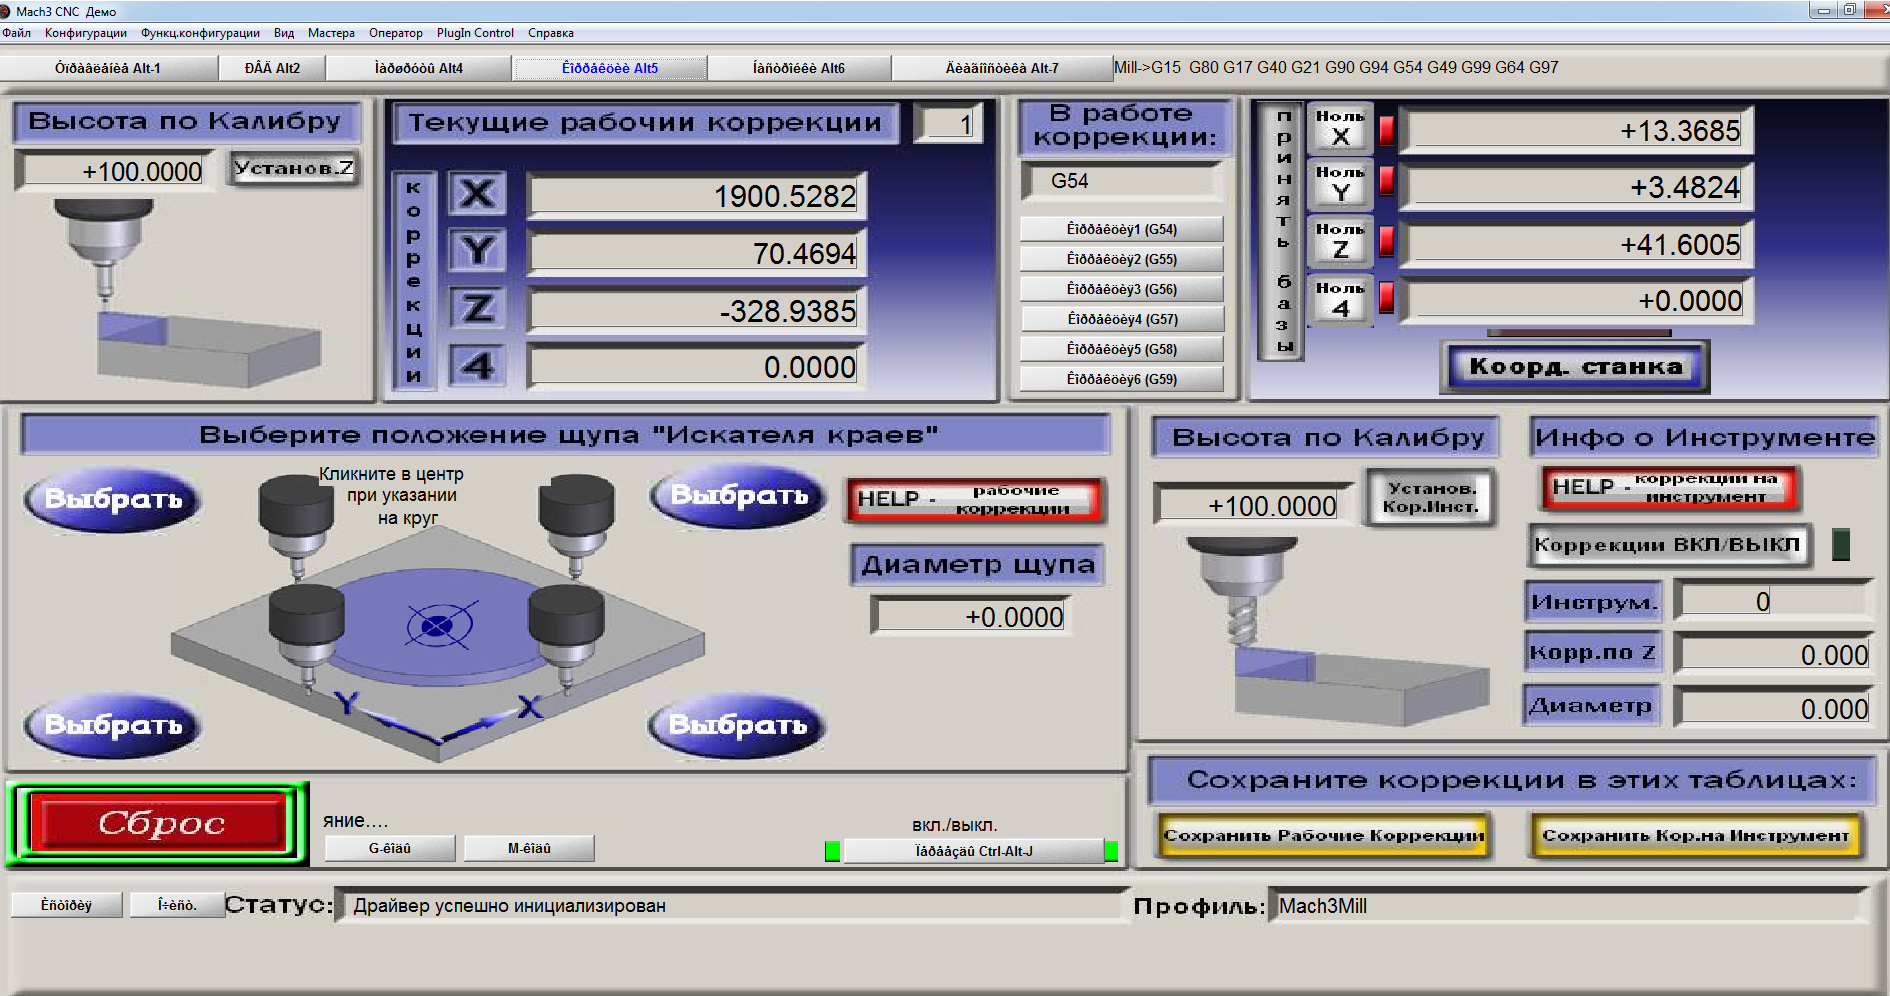Switch to the Alt2 screen tab

tap(273, 68)
